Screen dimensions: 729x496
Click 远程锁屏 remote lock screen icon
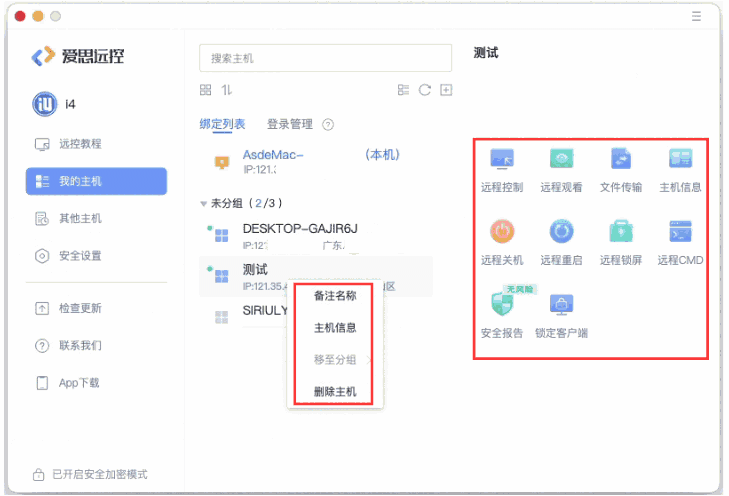point(621,231)
